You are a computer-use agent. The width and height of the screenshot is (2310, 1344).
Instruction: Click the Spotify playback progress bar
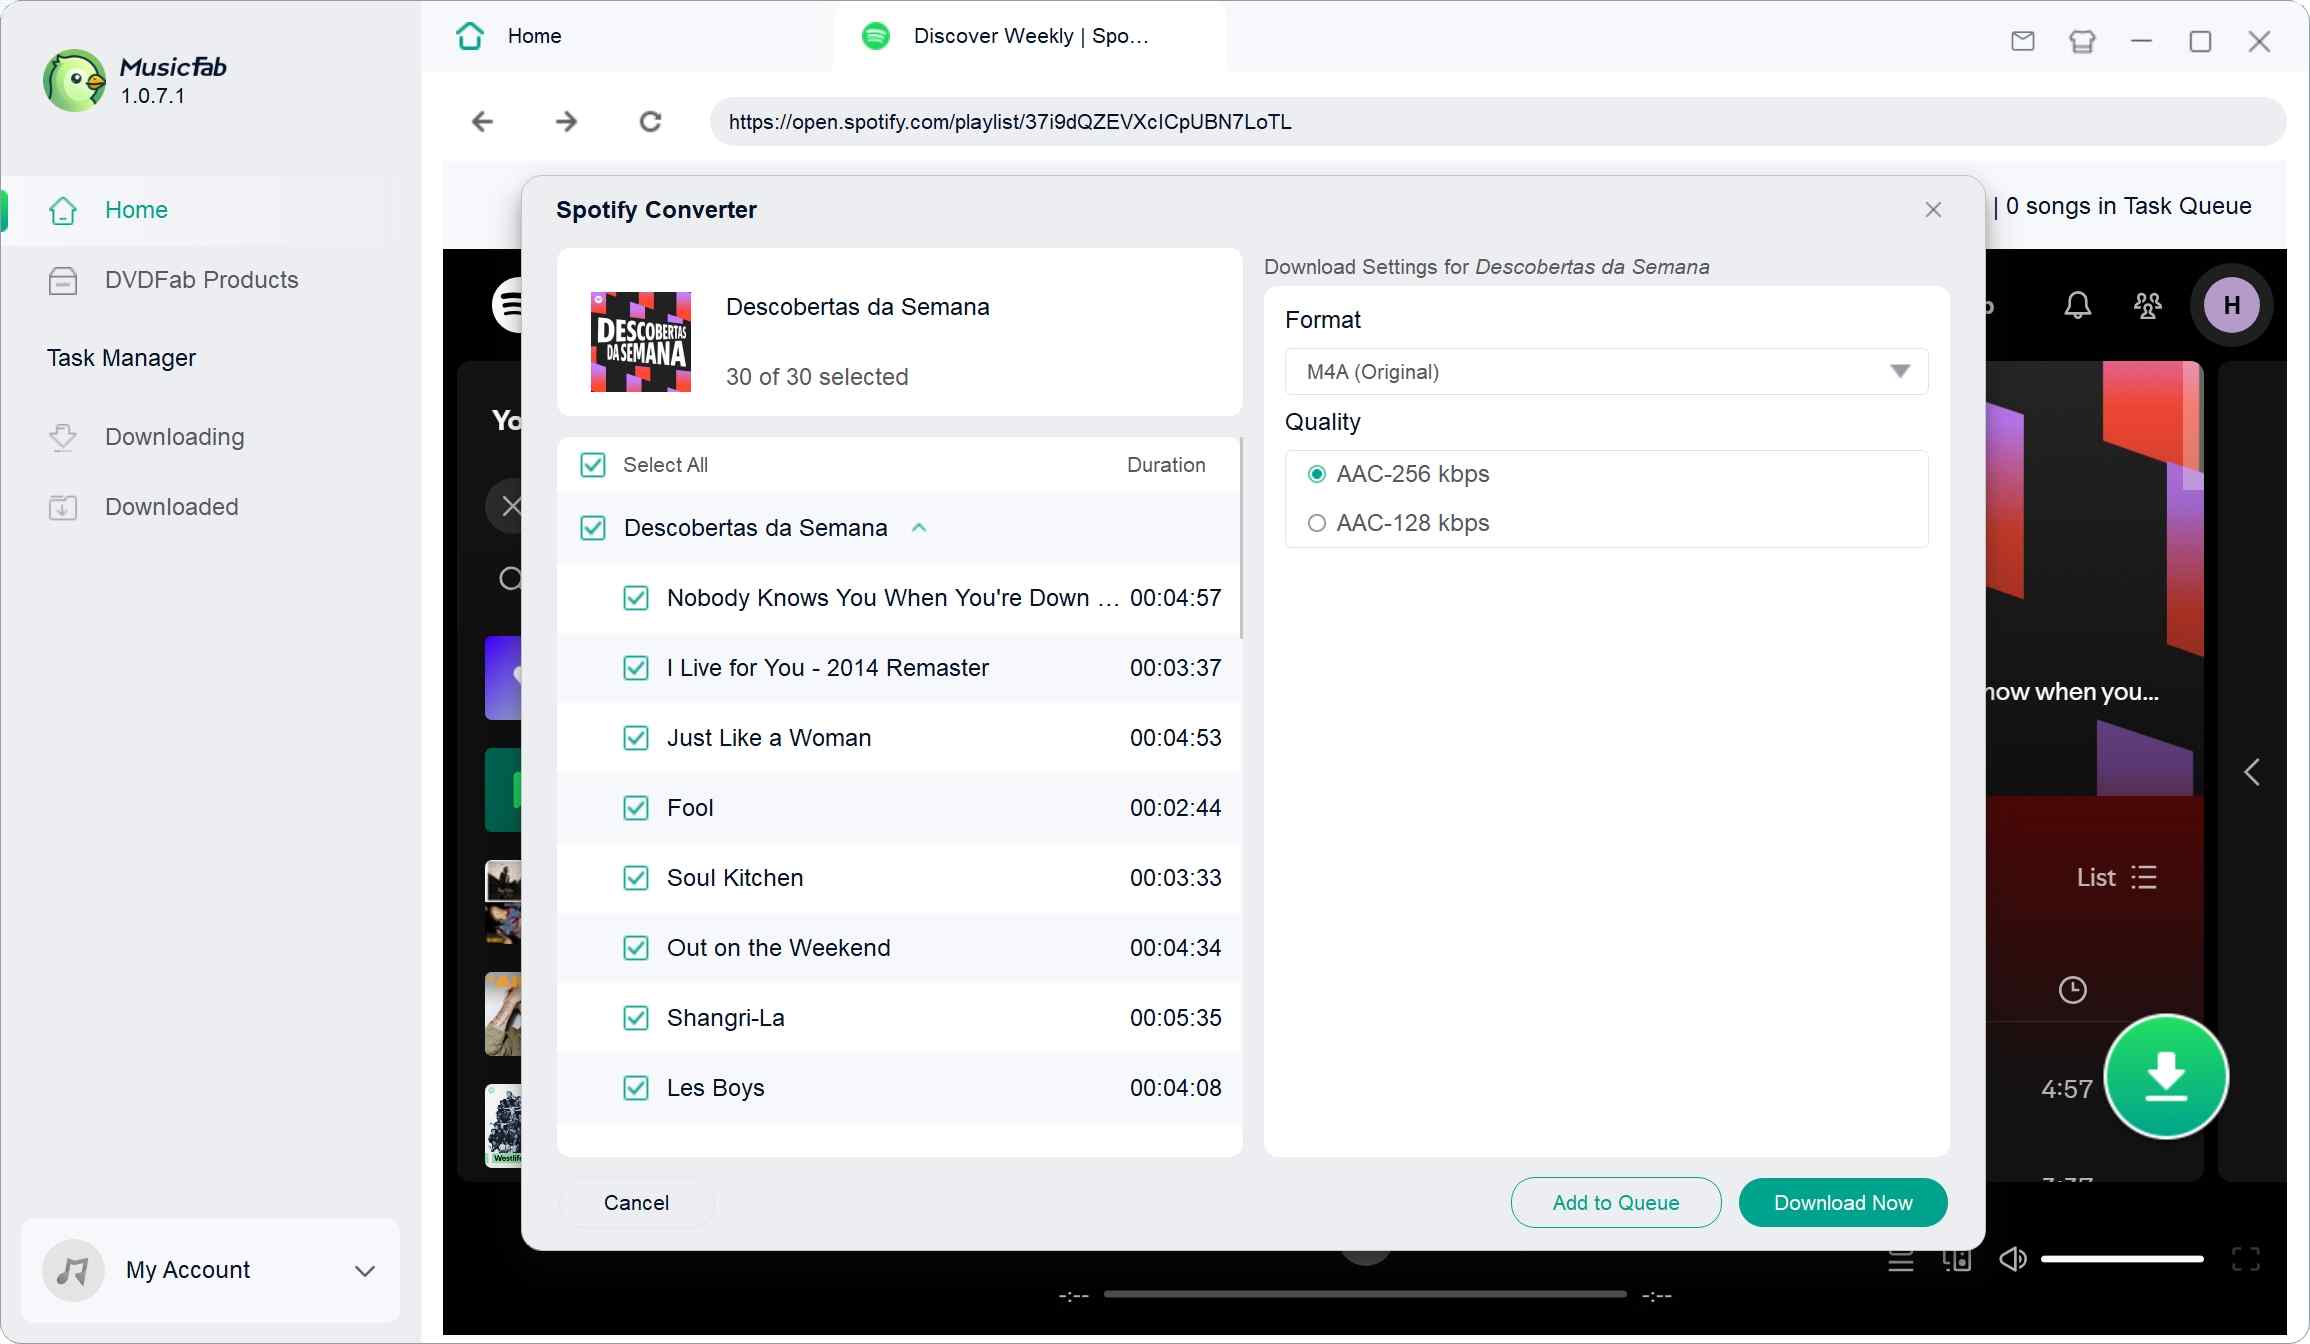(1365, 1295)
